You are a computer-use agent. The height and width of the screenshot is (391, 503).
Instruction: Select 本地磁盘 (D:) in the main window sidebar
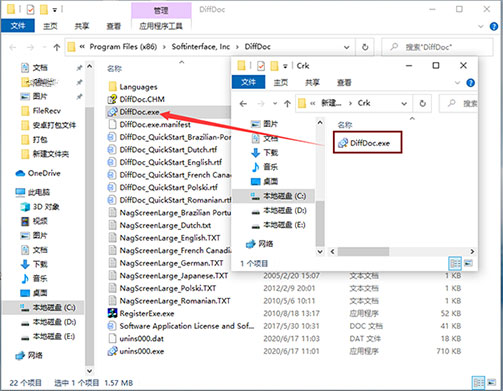[x=49, y=322]
